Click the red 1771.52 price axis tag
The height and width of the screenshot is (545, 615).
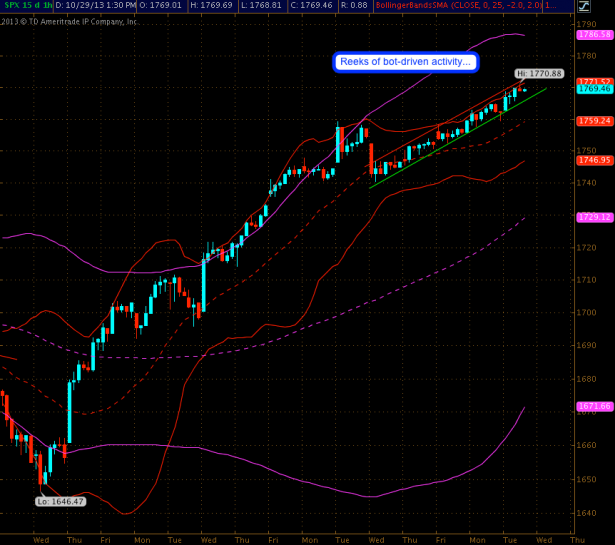(594, 80)
